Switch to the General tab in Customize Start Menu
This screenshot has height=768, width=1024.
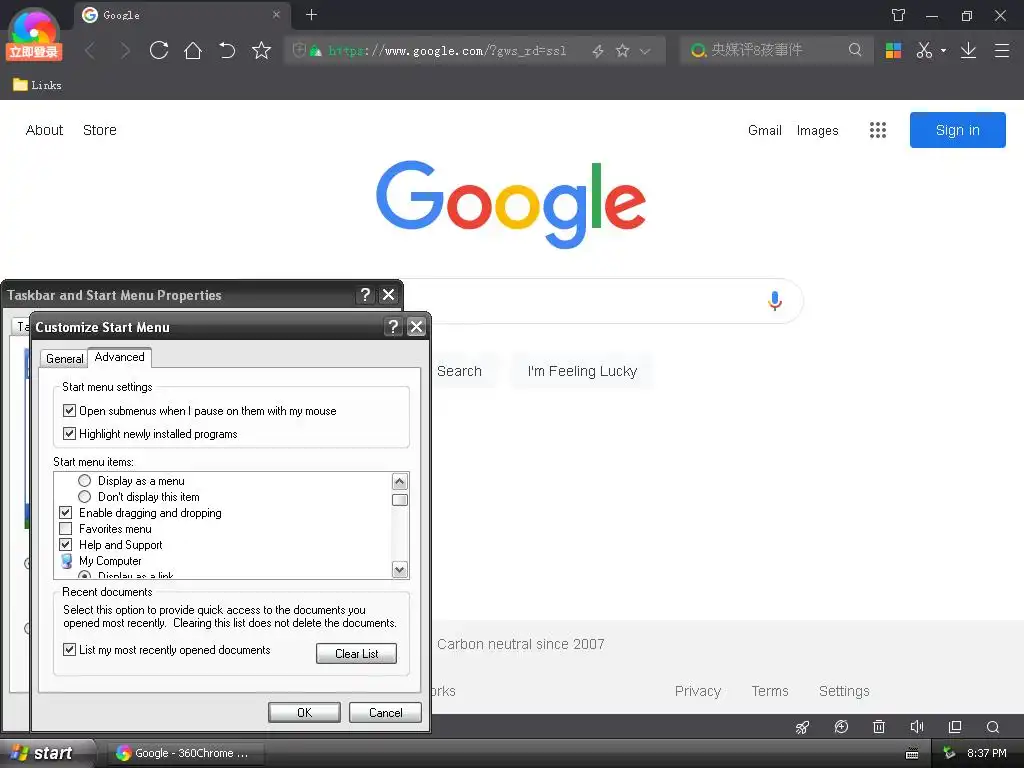tap(64, 359)
